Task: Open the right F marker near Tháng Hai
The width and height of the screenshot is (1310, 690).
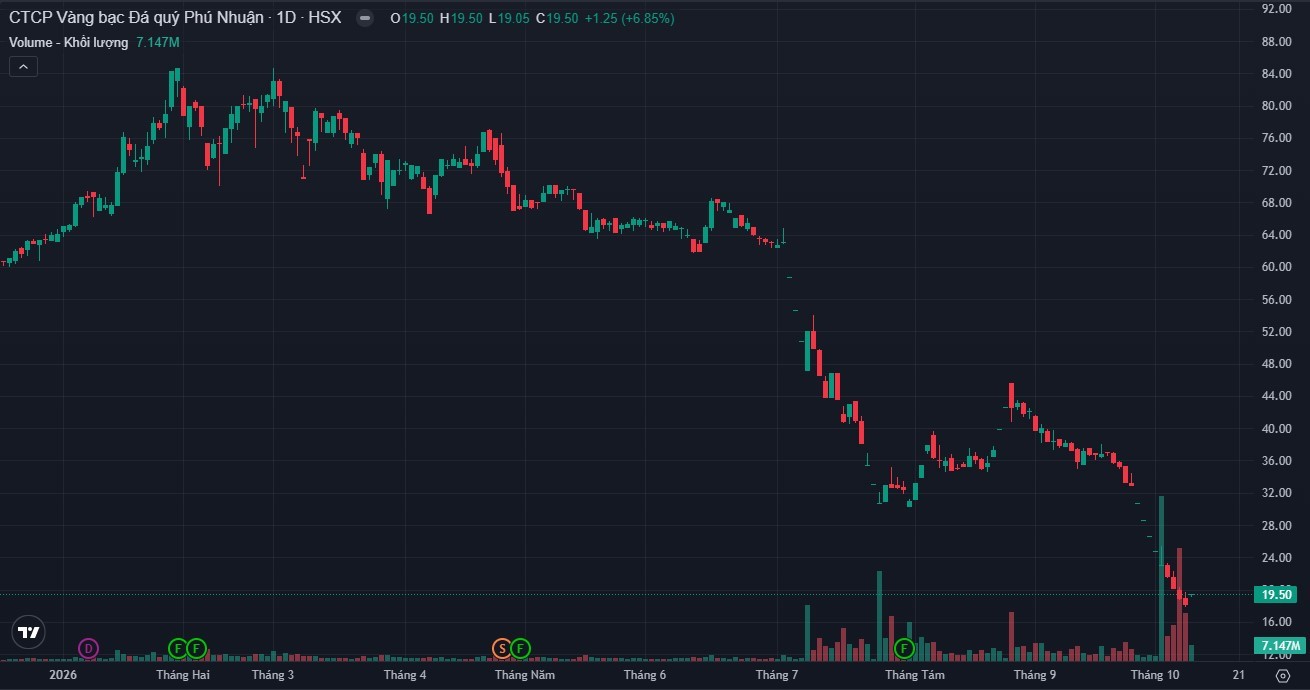Action: [196, 648]
